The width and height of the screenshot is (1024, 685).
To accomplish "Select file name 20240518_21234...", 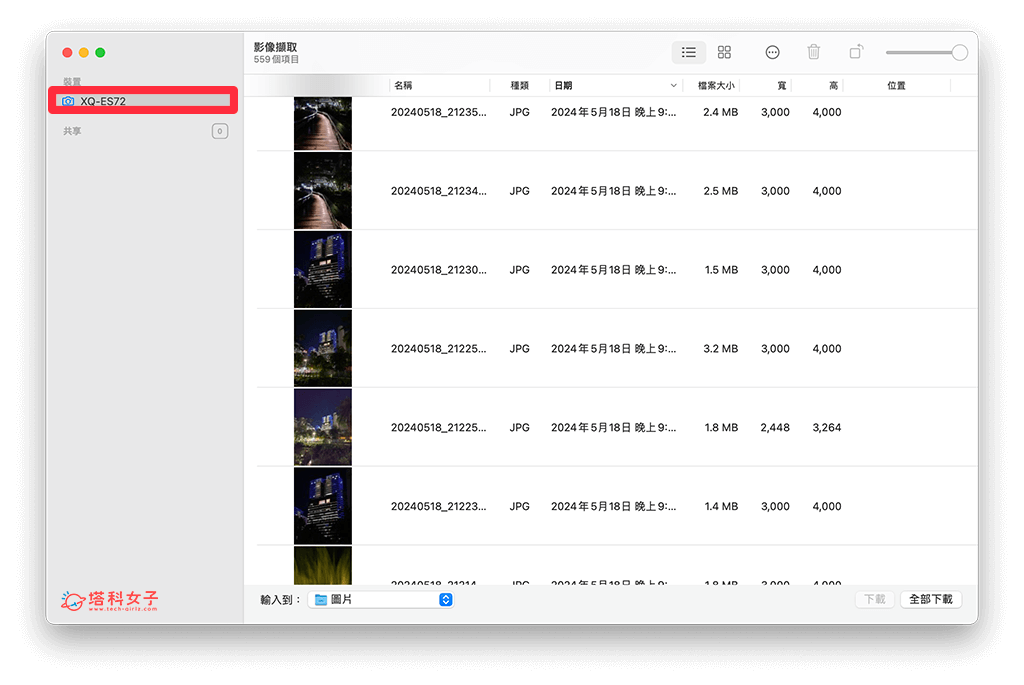I will (438, 191).
